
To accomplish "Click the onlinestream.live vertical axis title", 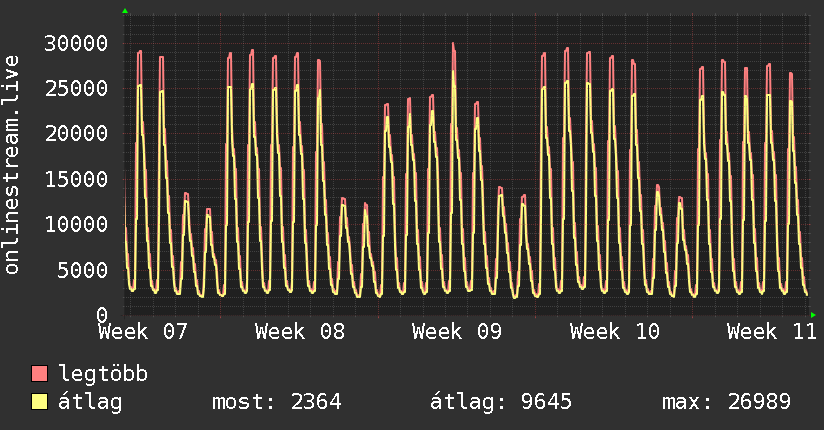I will [11, 165].
